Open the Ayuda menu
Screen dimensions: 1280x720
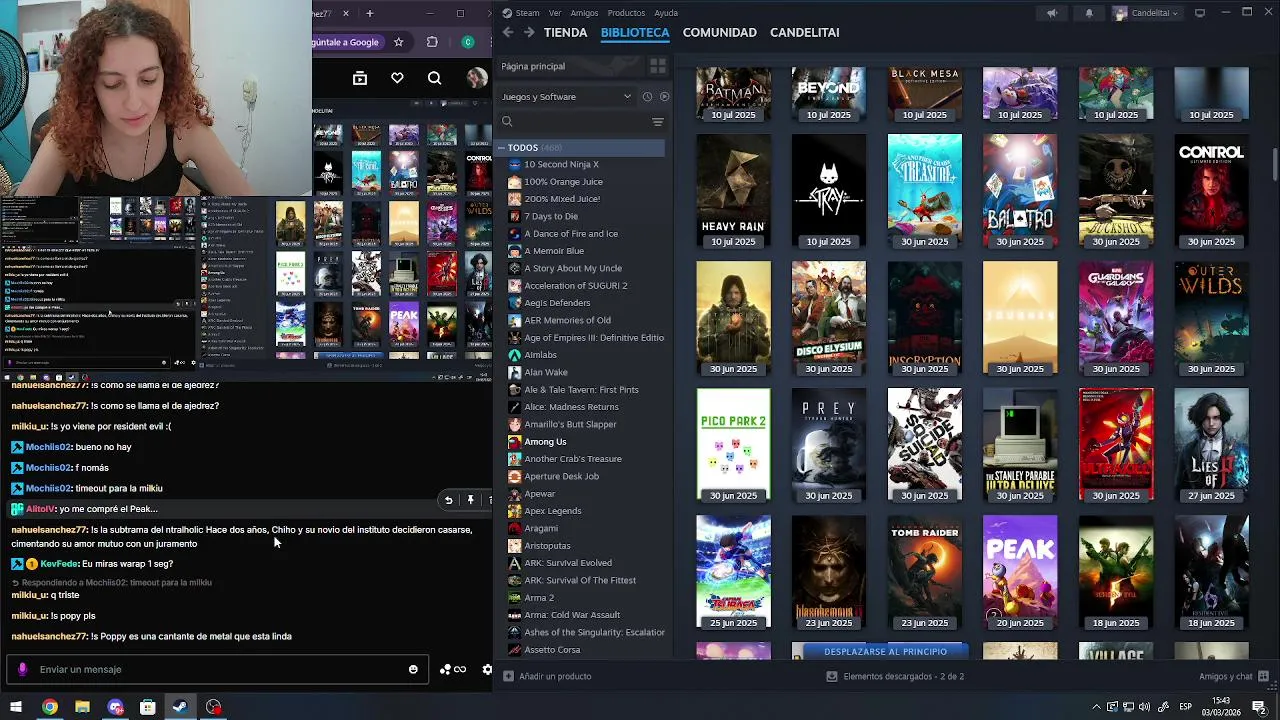click(666, 13)
